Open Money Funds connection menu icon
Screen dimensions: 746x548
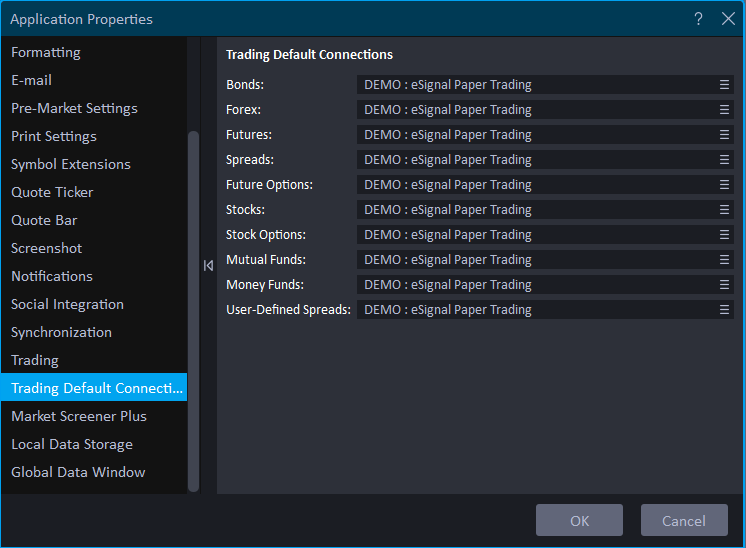724,284
